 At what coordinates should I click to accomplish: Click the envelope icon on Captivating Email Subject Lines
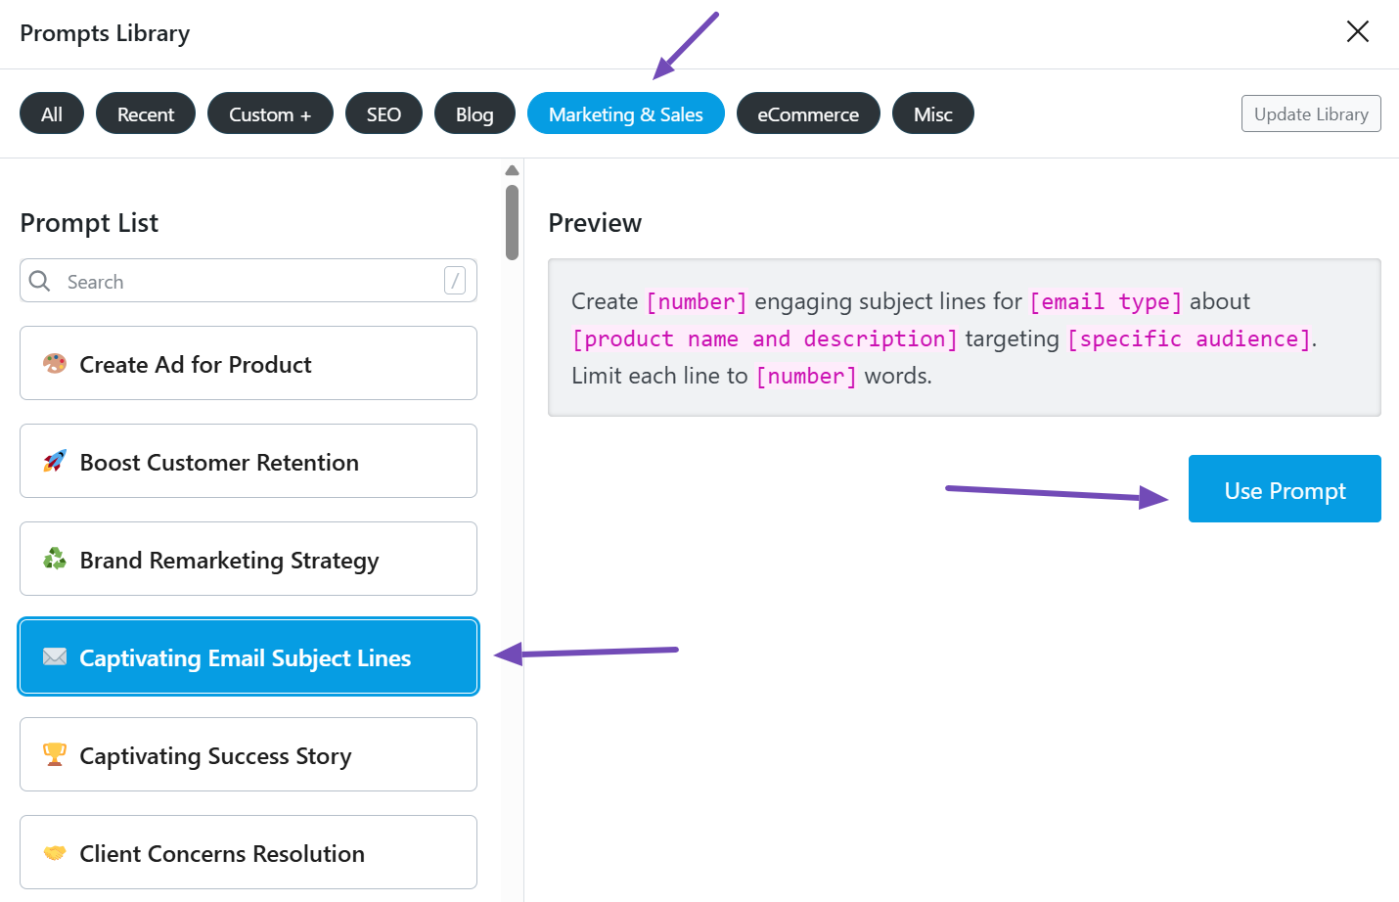click(x=55, y=657)
